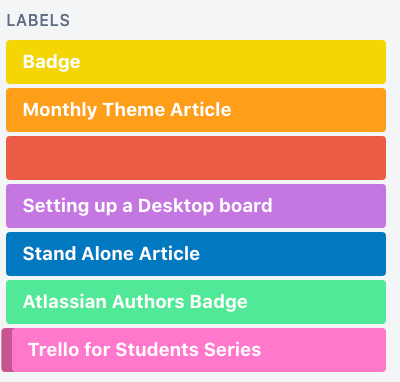The height and width of the screenshot is (382, 400).
Task: Choose the unnamed red label
Action: (196, 158)
